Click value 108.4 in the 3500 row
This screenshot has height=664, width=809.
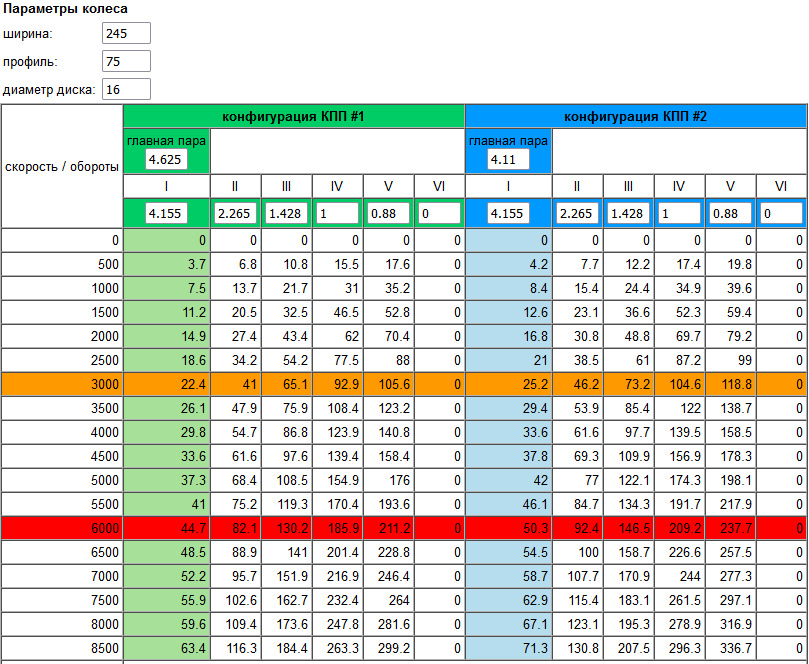click(x=343, y=409)
